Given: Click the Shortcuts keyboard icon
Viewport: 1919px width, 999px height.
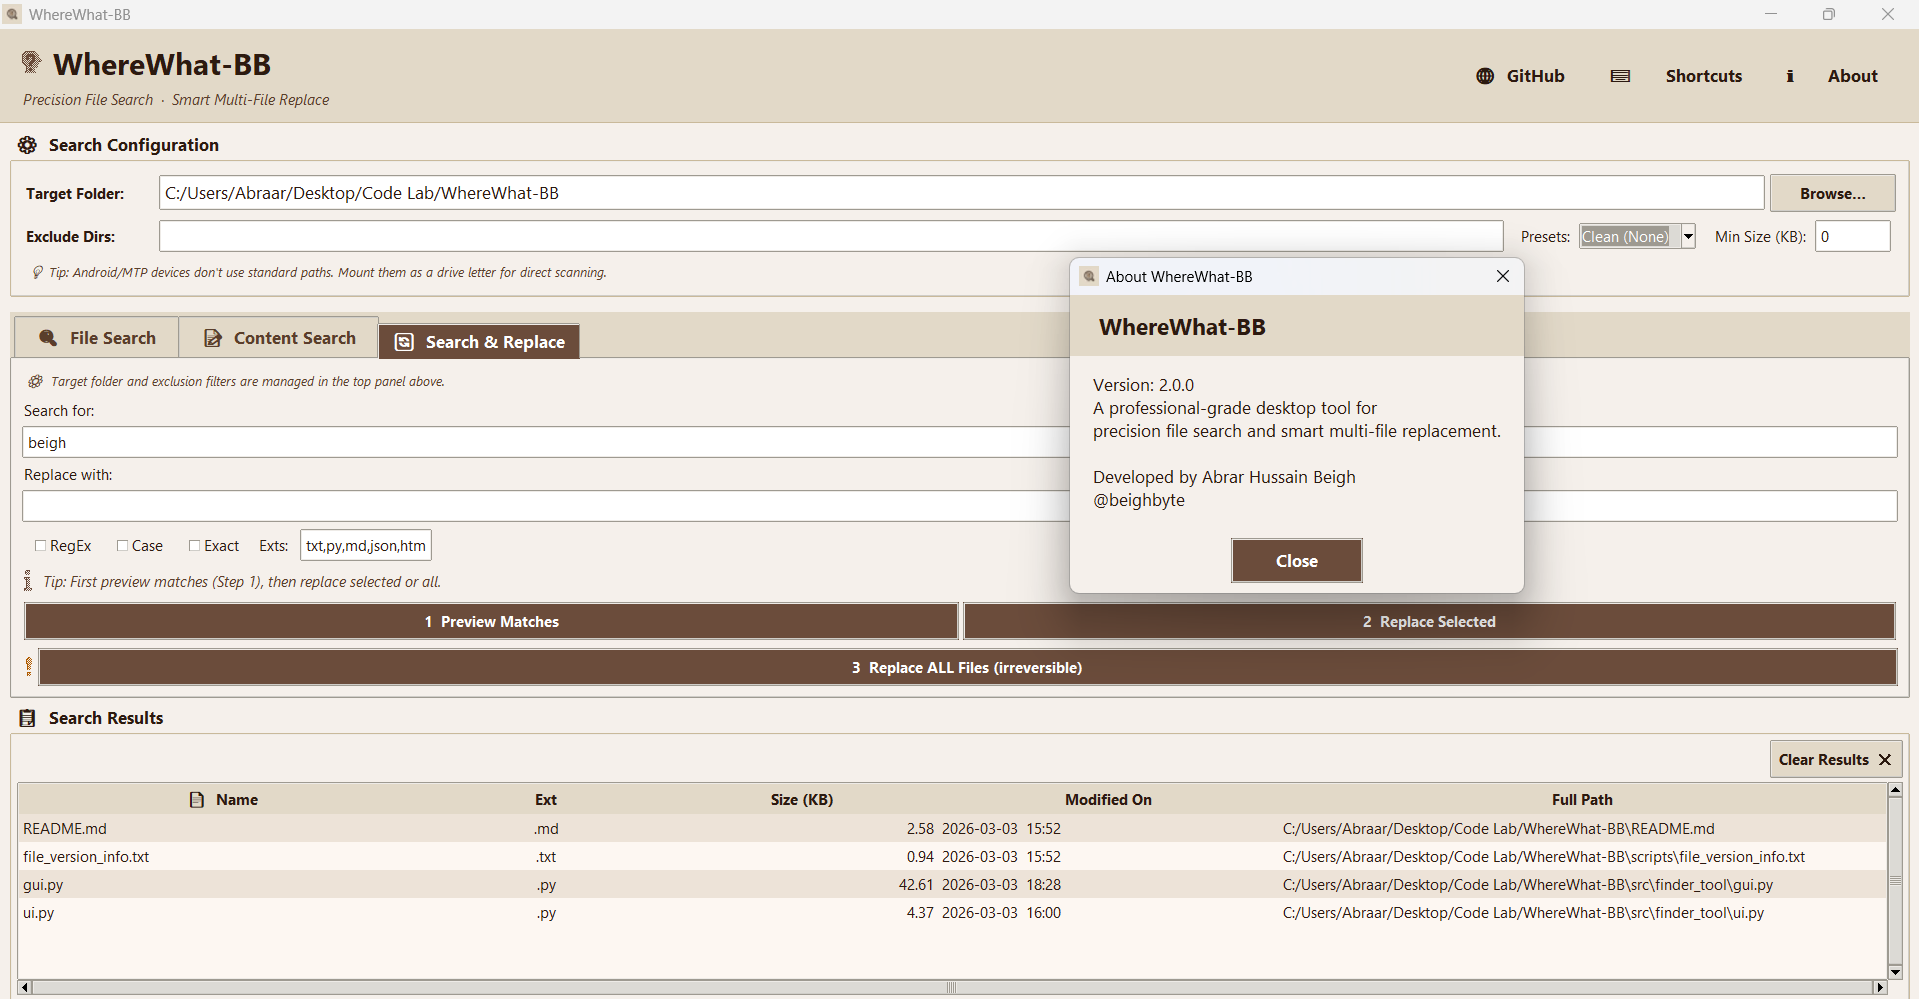Looking at the screenshot, I should (x=1620, y=76).
